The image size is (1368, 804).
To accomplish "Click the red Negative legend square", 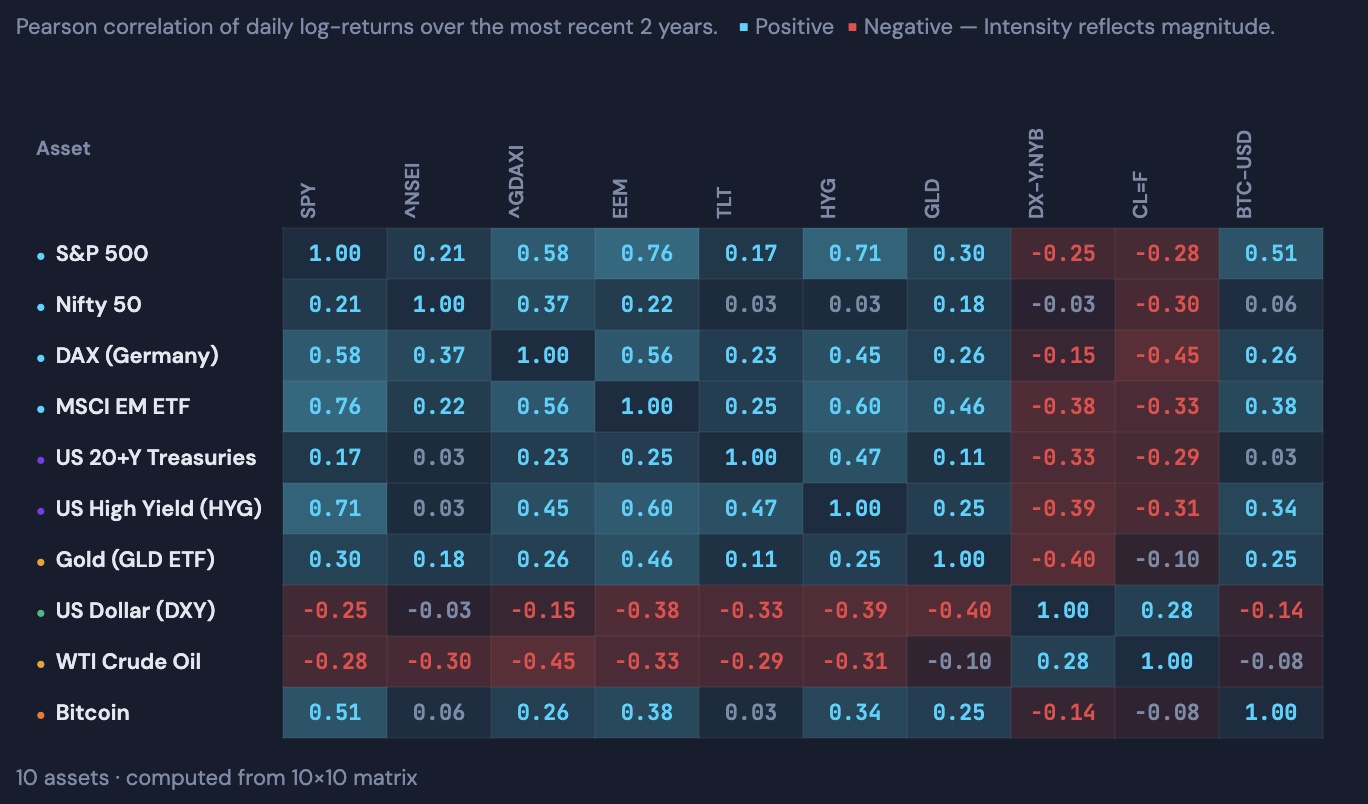I will pos(852,28).
